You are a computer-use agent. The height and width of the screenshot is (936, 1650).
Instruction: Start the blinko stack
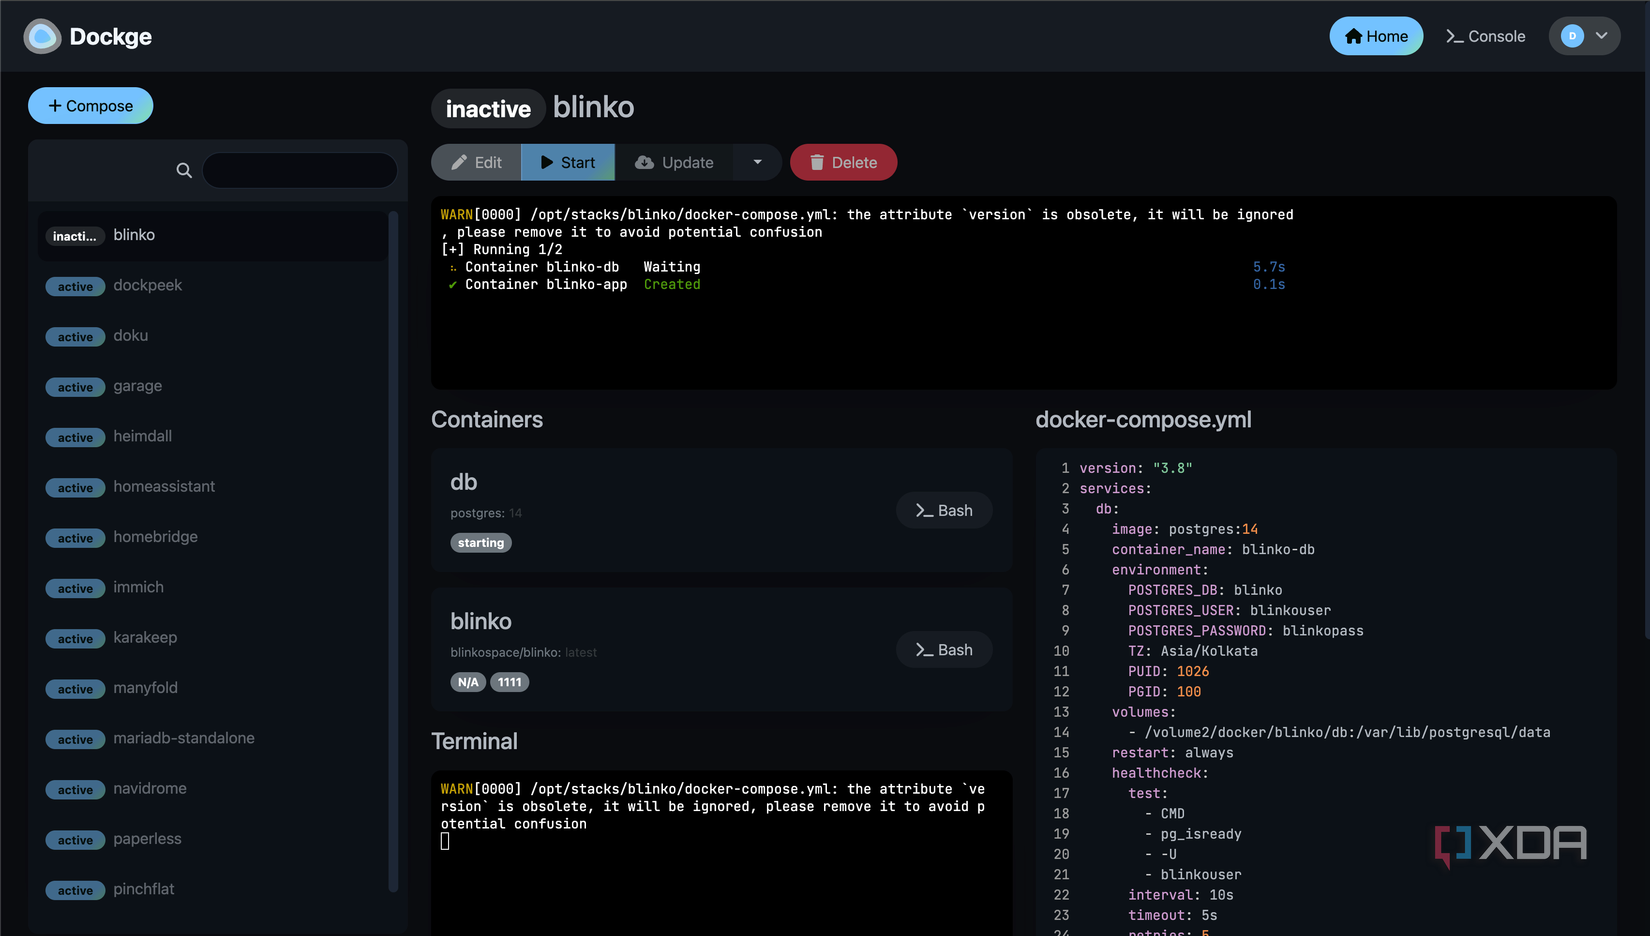(568, 162)
